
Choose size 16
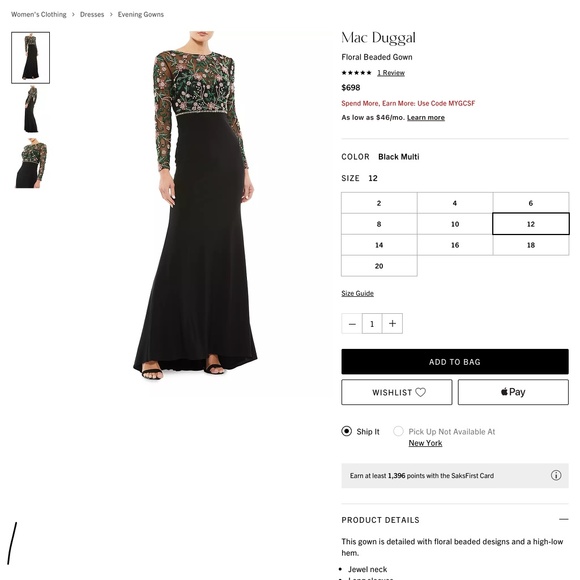[x=455, y=245]
